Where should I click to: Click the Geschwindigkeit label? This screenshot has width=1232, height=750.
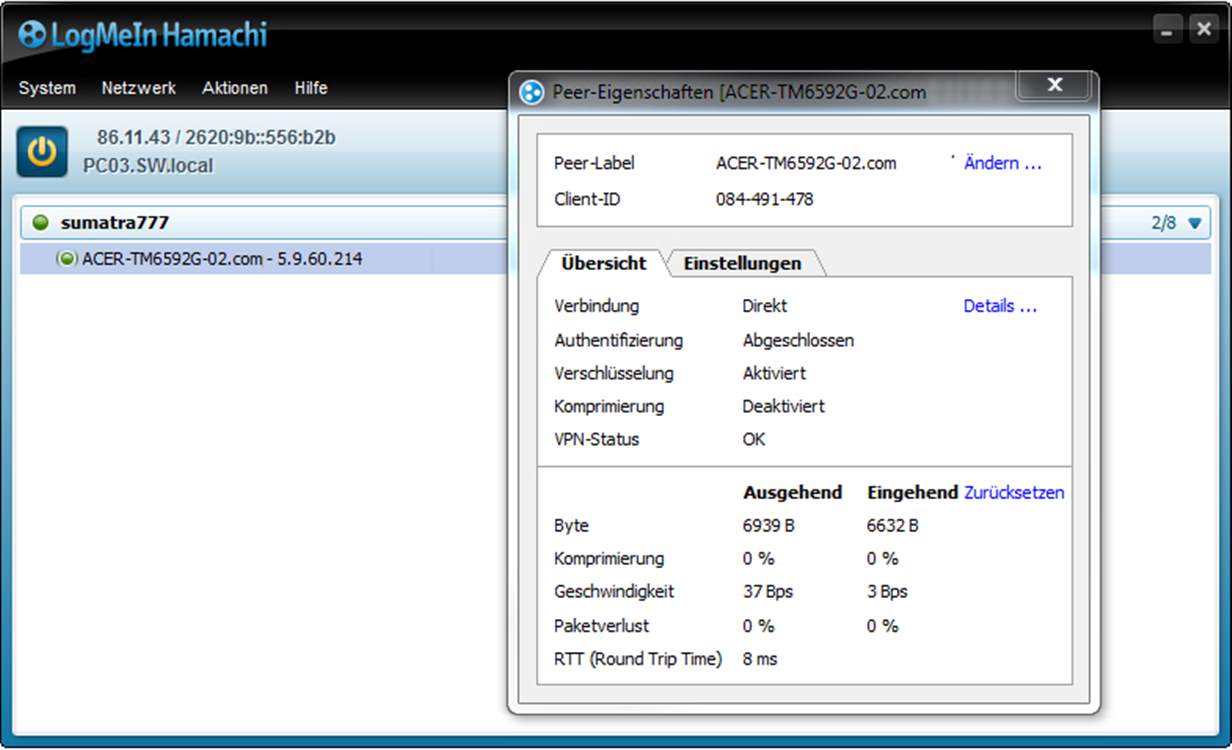click(614, 591)
